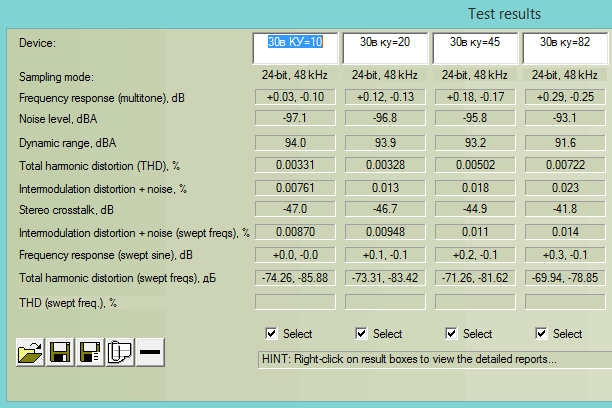Click the device name field 30в КУ=10
The image size is (612, 408).
[x=295, y=48]
